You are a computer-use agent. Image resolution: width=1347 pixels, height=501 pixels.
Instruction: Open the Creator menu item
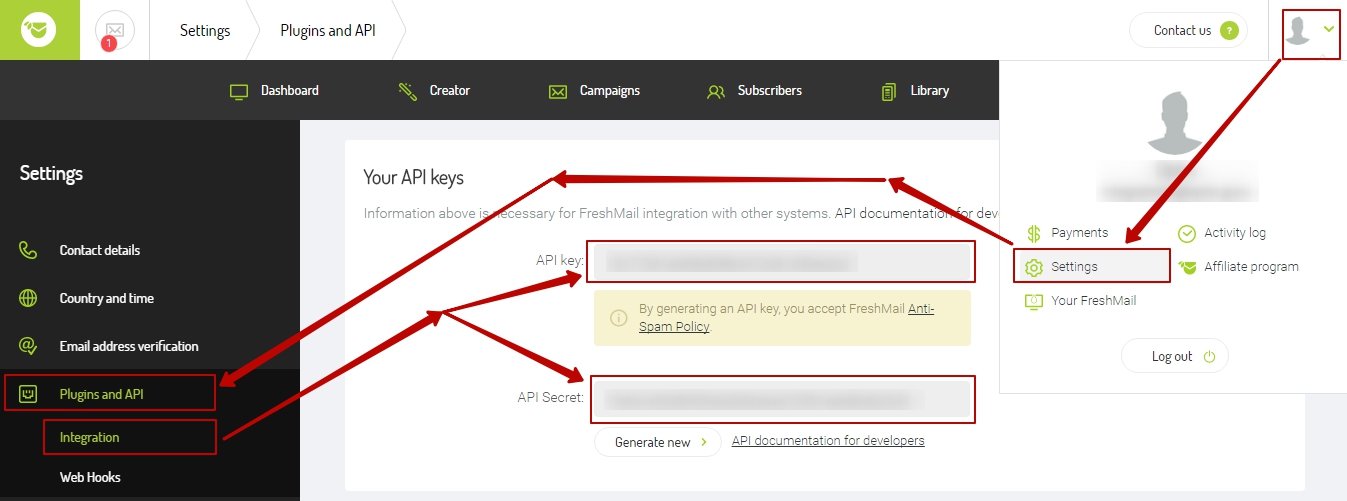point(434,91)
